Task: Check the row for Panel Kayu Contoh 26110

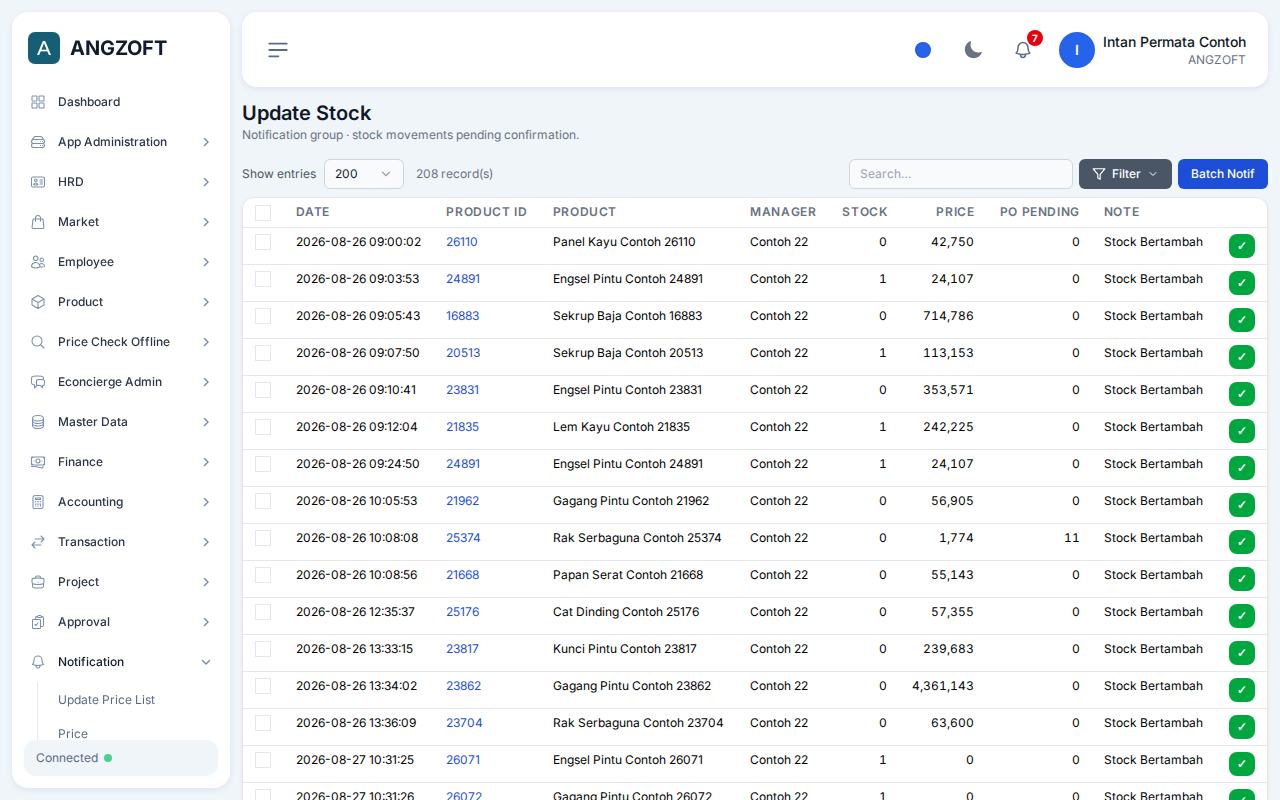Action: [263, 242]
